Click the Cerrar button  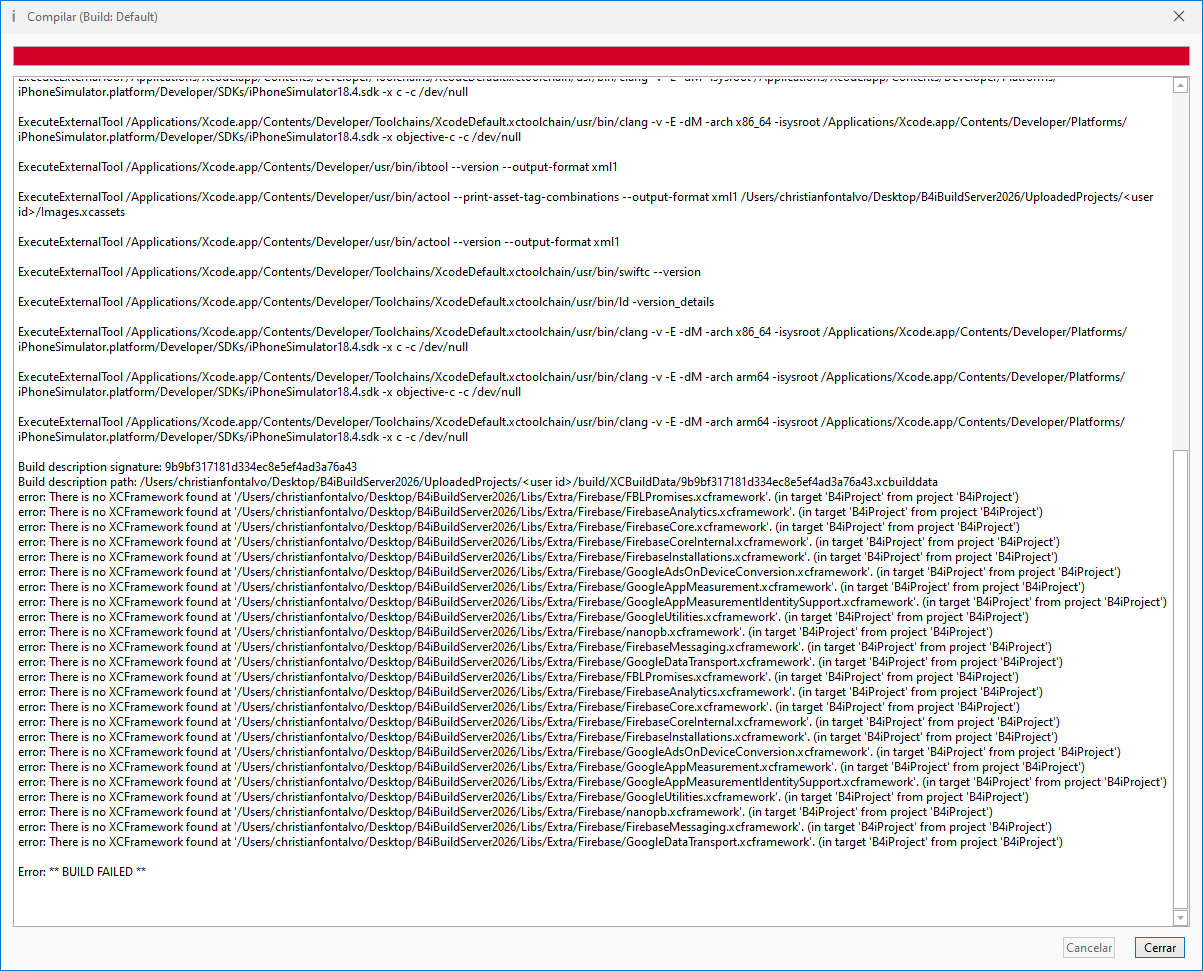[x=1159, y=947]
